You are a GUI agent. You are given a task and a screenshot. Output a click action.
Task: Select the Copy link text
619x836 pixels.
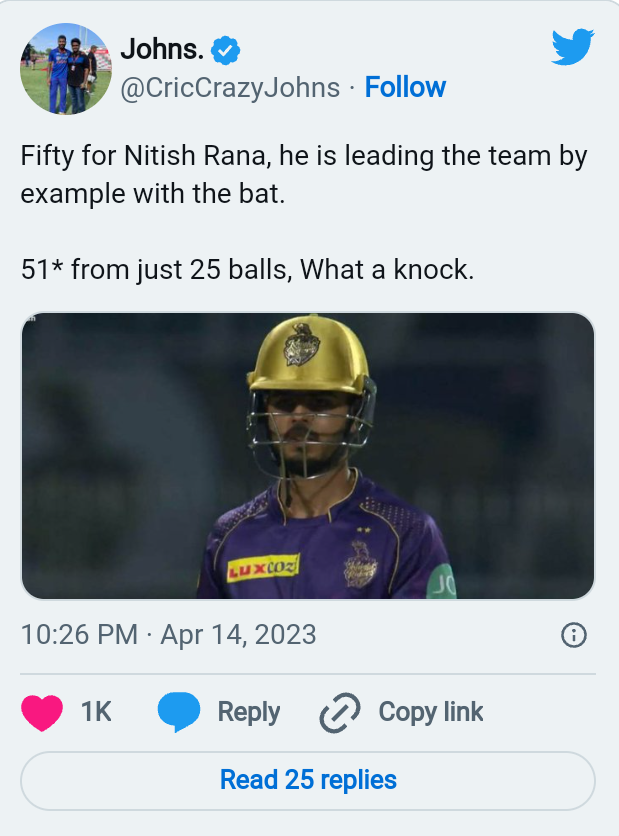430,712
